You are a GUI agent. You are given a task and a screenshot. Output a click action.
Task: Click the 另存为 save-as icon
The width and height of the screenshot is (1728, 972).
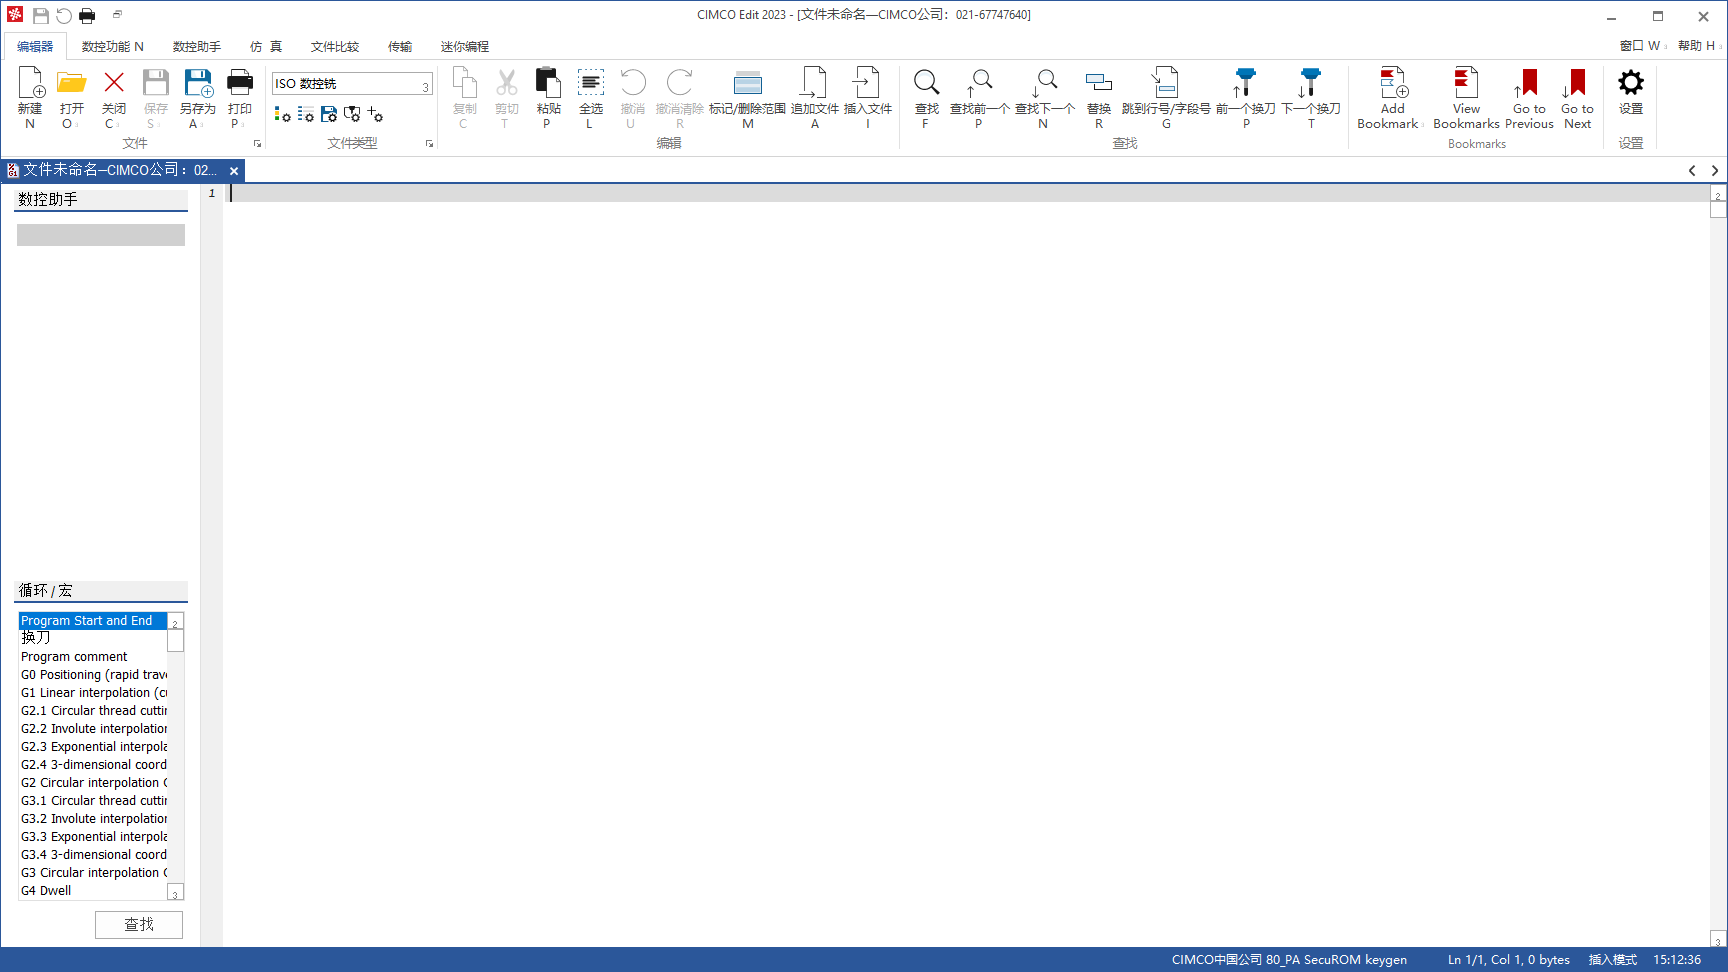pos(197,97)
